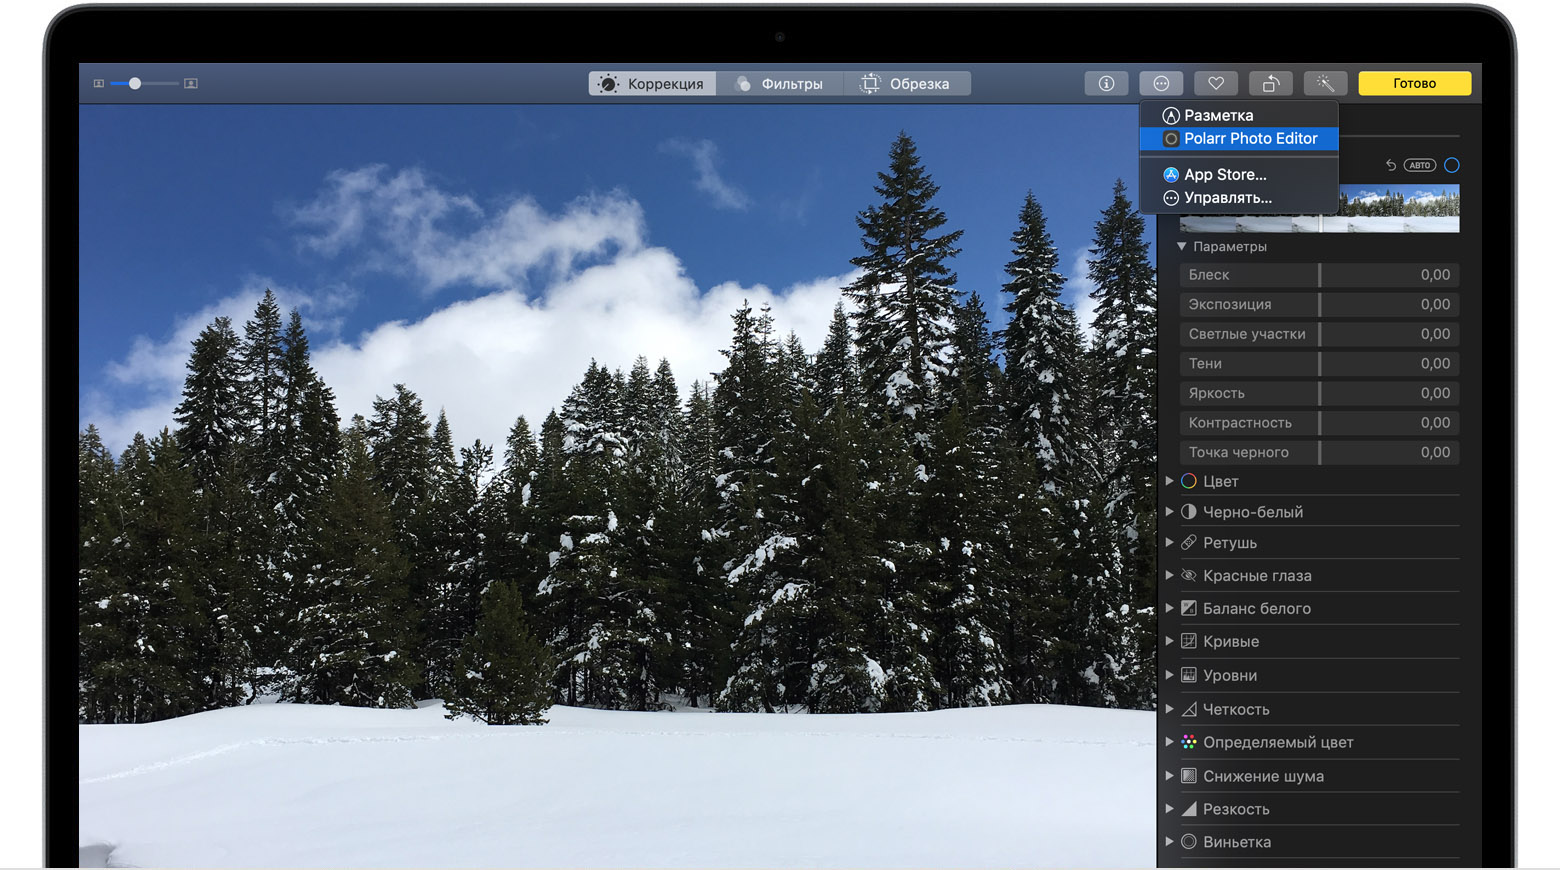Click the Уровни histogram icon
Viewport: 1560px width, 870px height.
[x=1189, y=675]
